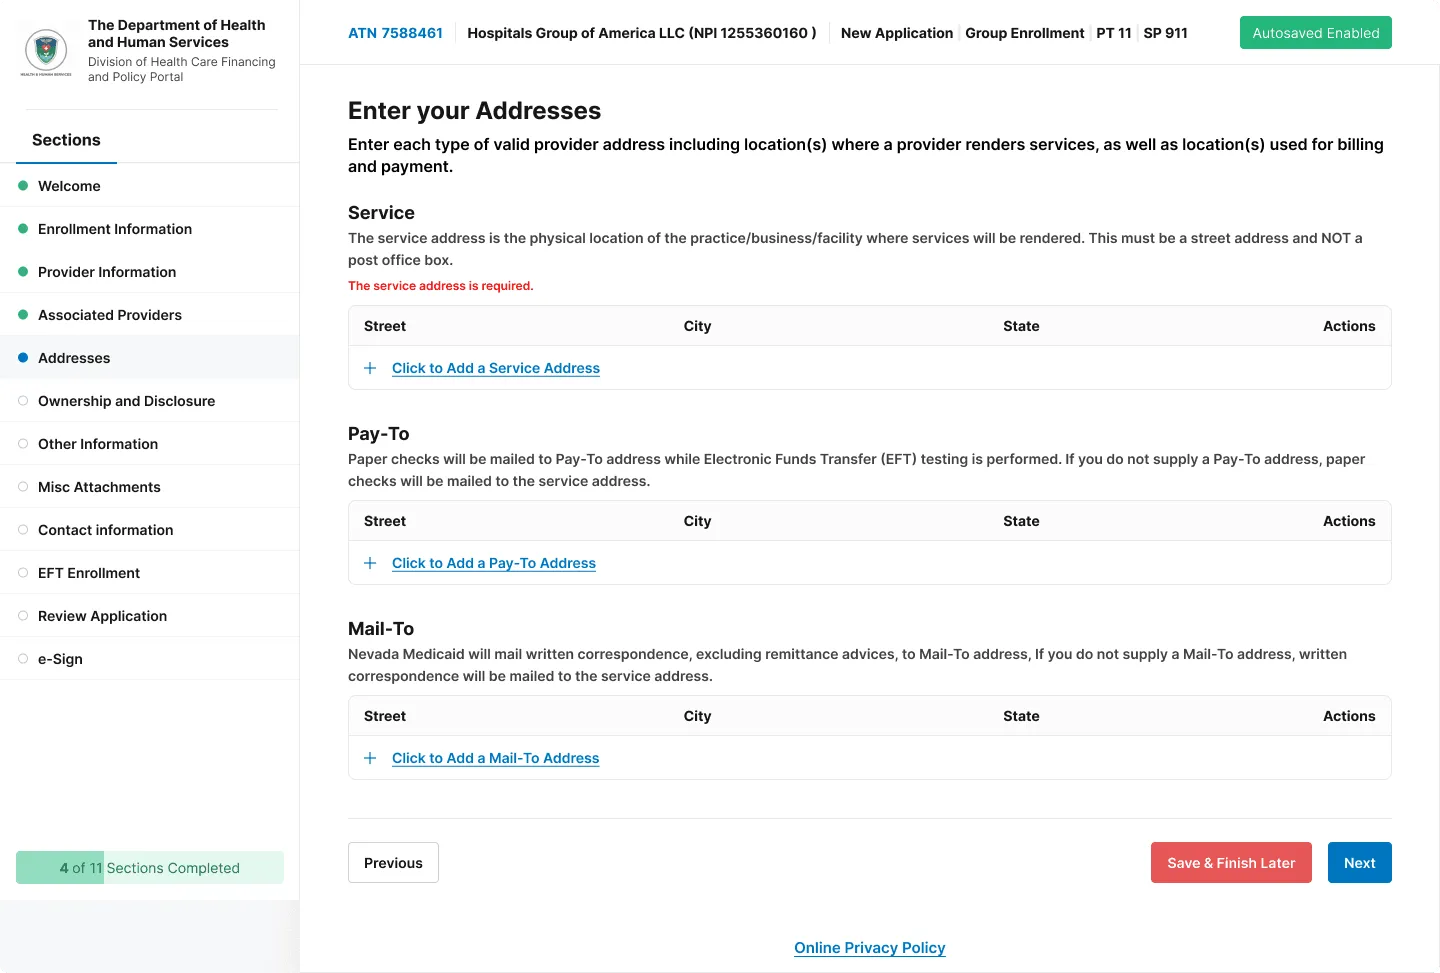Click to Add a Mail-To Address link
Viewport: 1440px width, 973px height.
tap(496, 758)
